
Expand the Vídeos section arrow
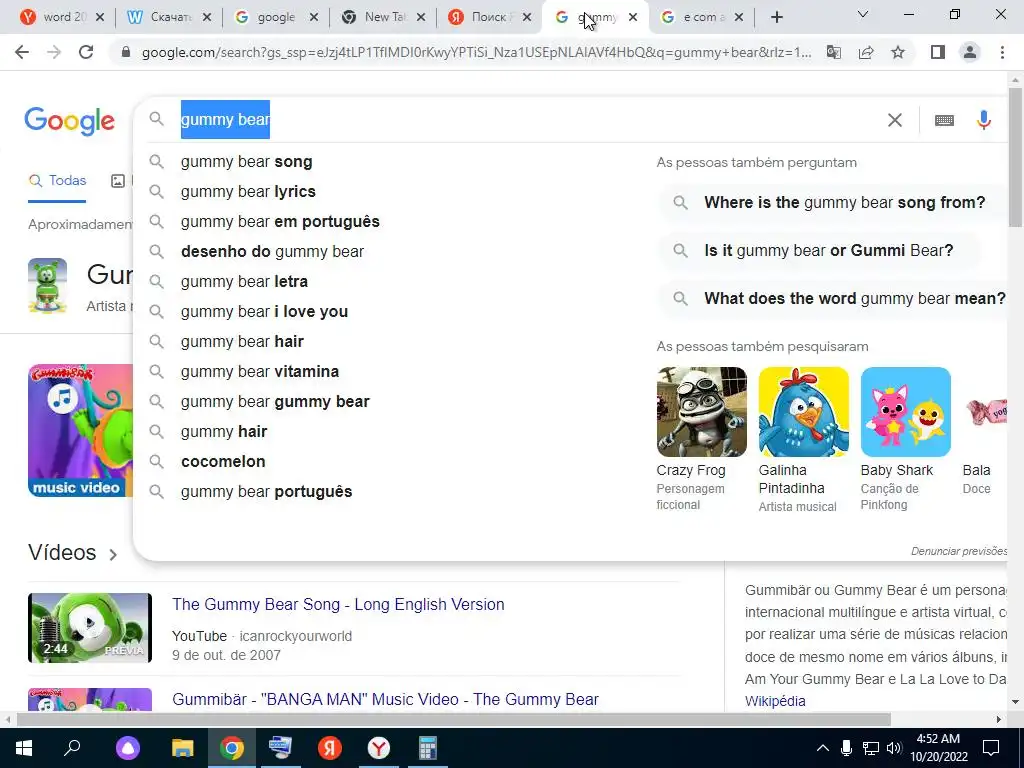[113, 554]
